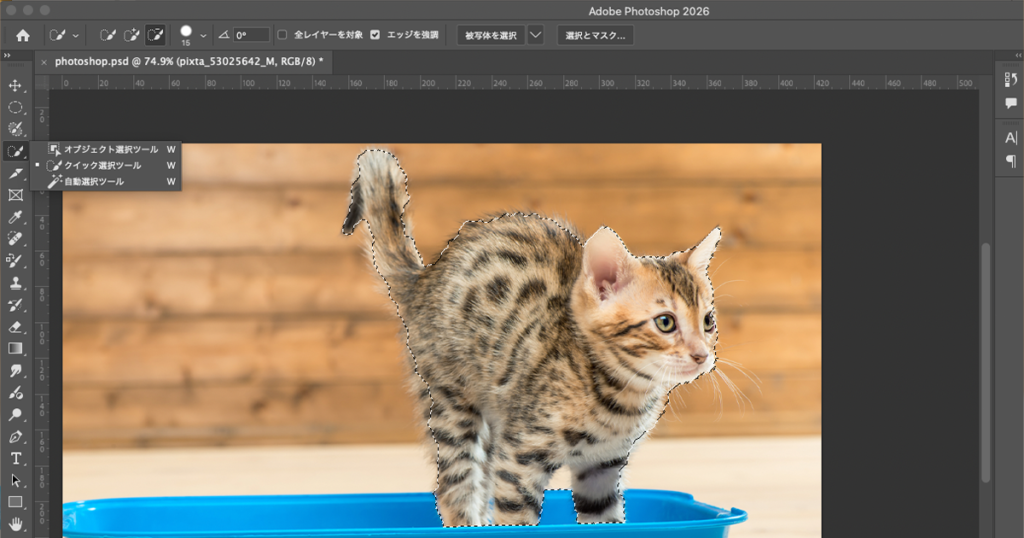Viewport: 1024px width, 538px height.
Task: Open the tool preset picker dropdown
Action: point(76,35)
